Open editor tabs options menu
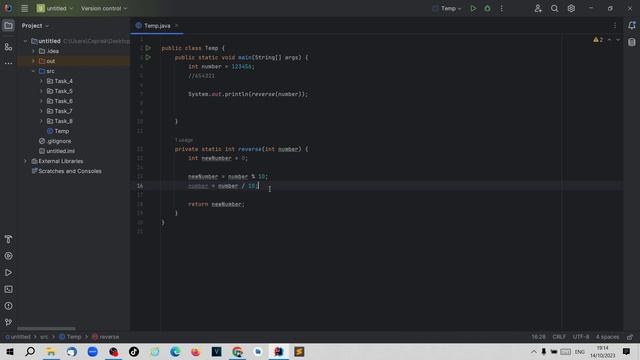The width and height of the screenshot is (640, 360). [615, 26]
